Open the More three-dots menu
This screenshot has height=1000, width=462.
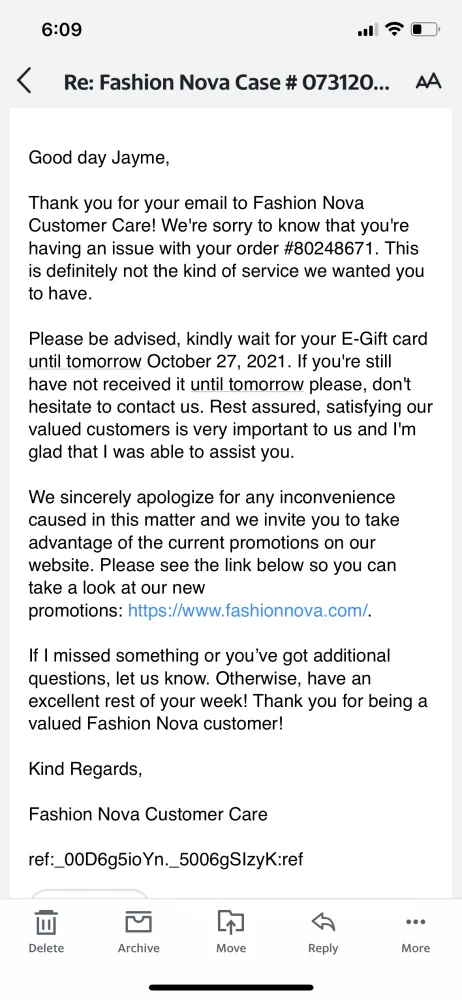415,922
